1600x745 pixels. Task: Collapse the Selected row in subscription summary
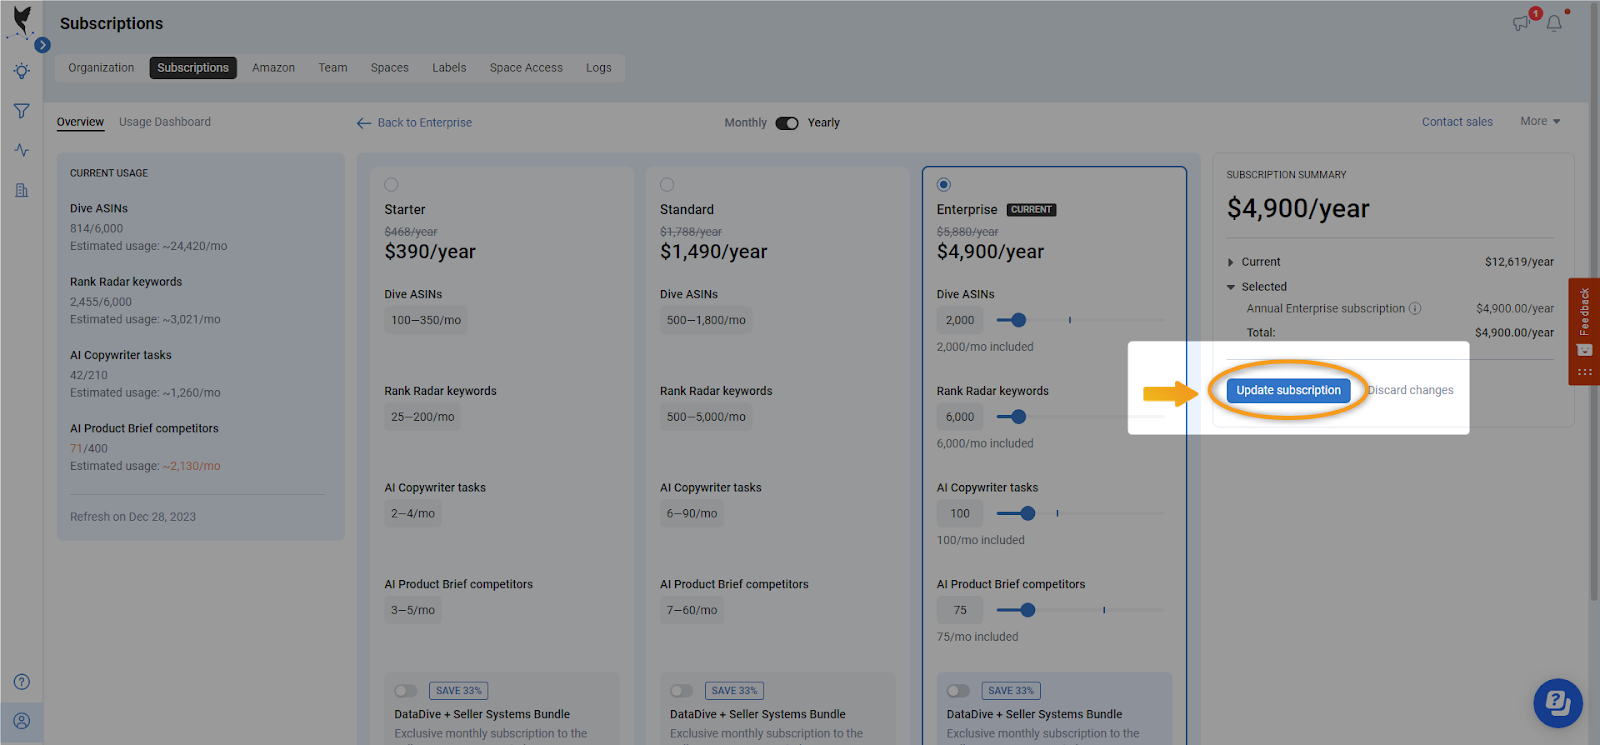[1231, 287]
